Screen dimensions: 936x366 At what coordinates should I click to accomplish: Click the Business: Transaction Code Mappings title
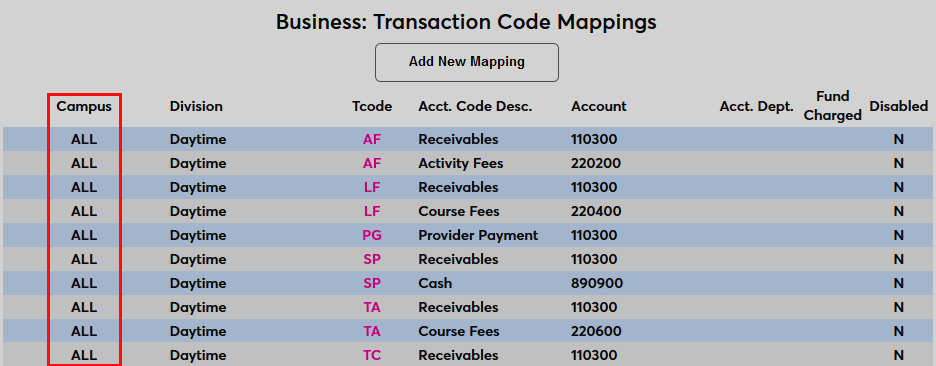coord(466,22)
